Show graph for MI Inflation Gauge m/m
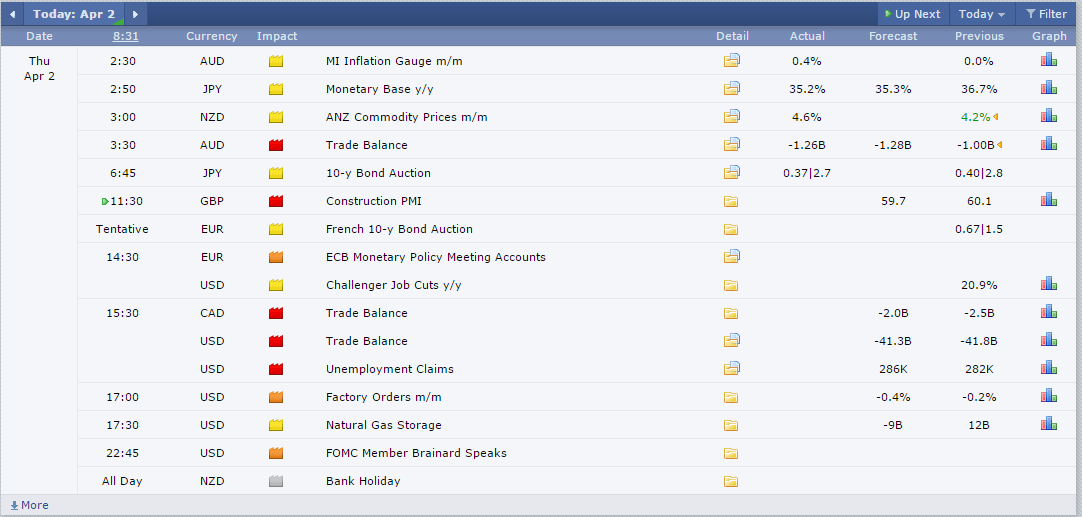Image resolution: width=1082 pixels, height=517 pixels. [x=1049, y=60]
